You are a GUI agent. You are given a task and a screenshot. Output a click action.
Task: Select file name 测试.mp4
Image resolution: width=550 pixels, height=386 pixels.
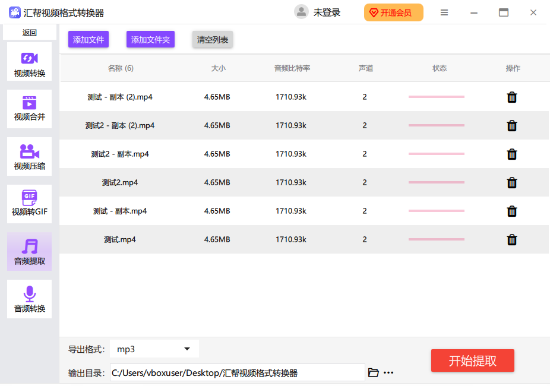120,239
